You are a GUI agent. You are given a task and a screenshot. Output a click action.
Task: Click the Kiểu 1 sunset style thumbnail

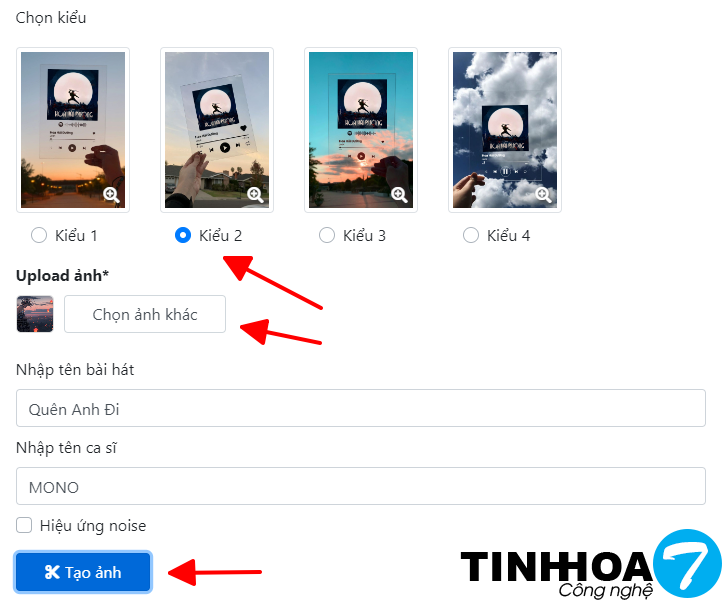(73, 130)
